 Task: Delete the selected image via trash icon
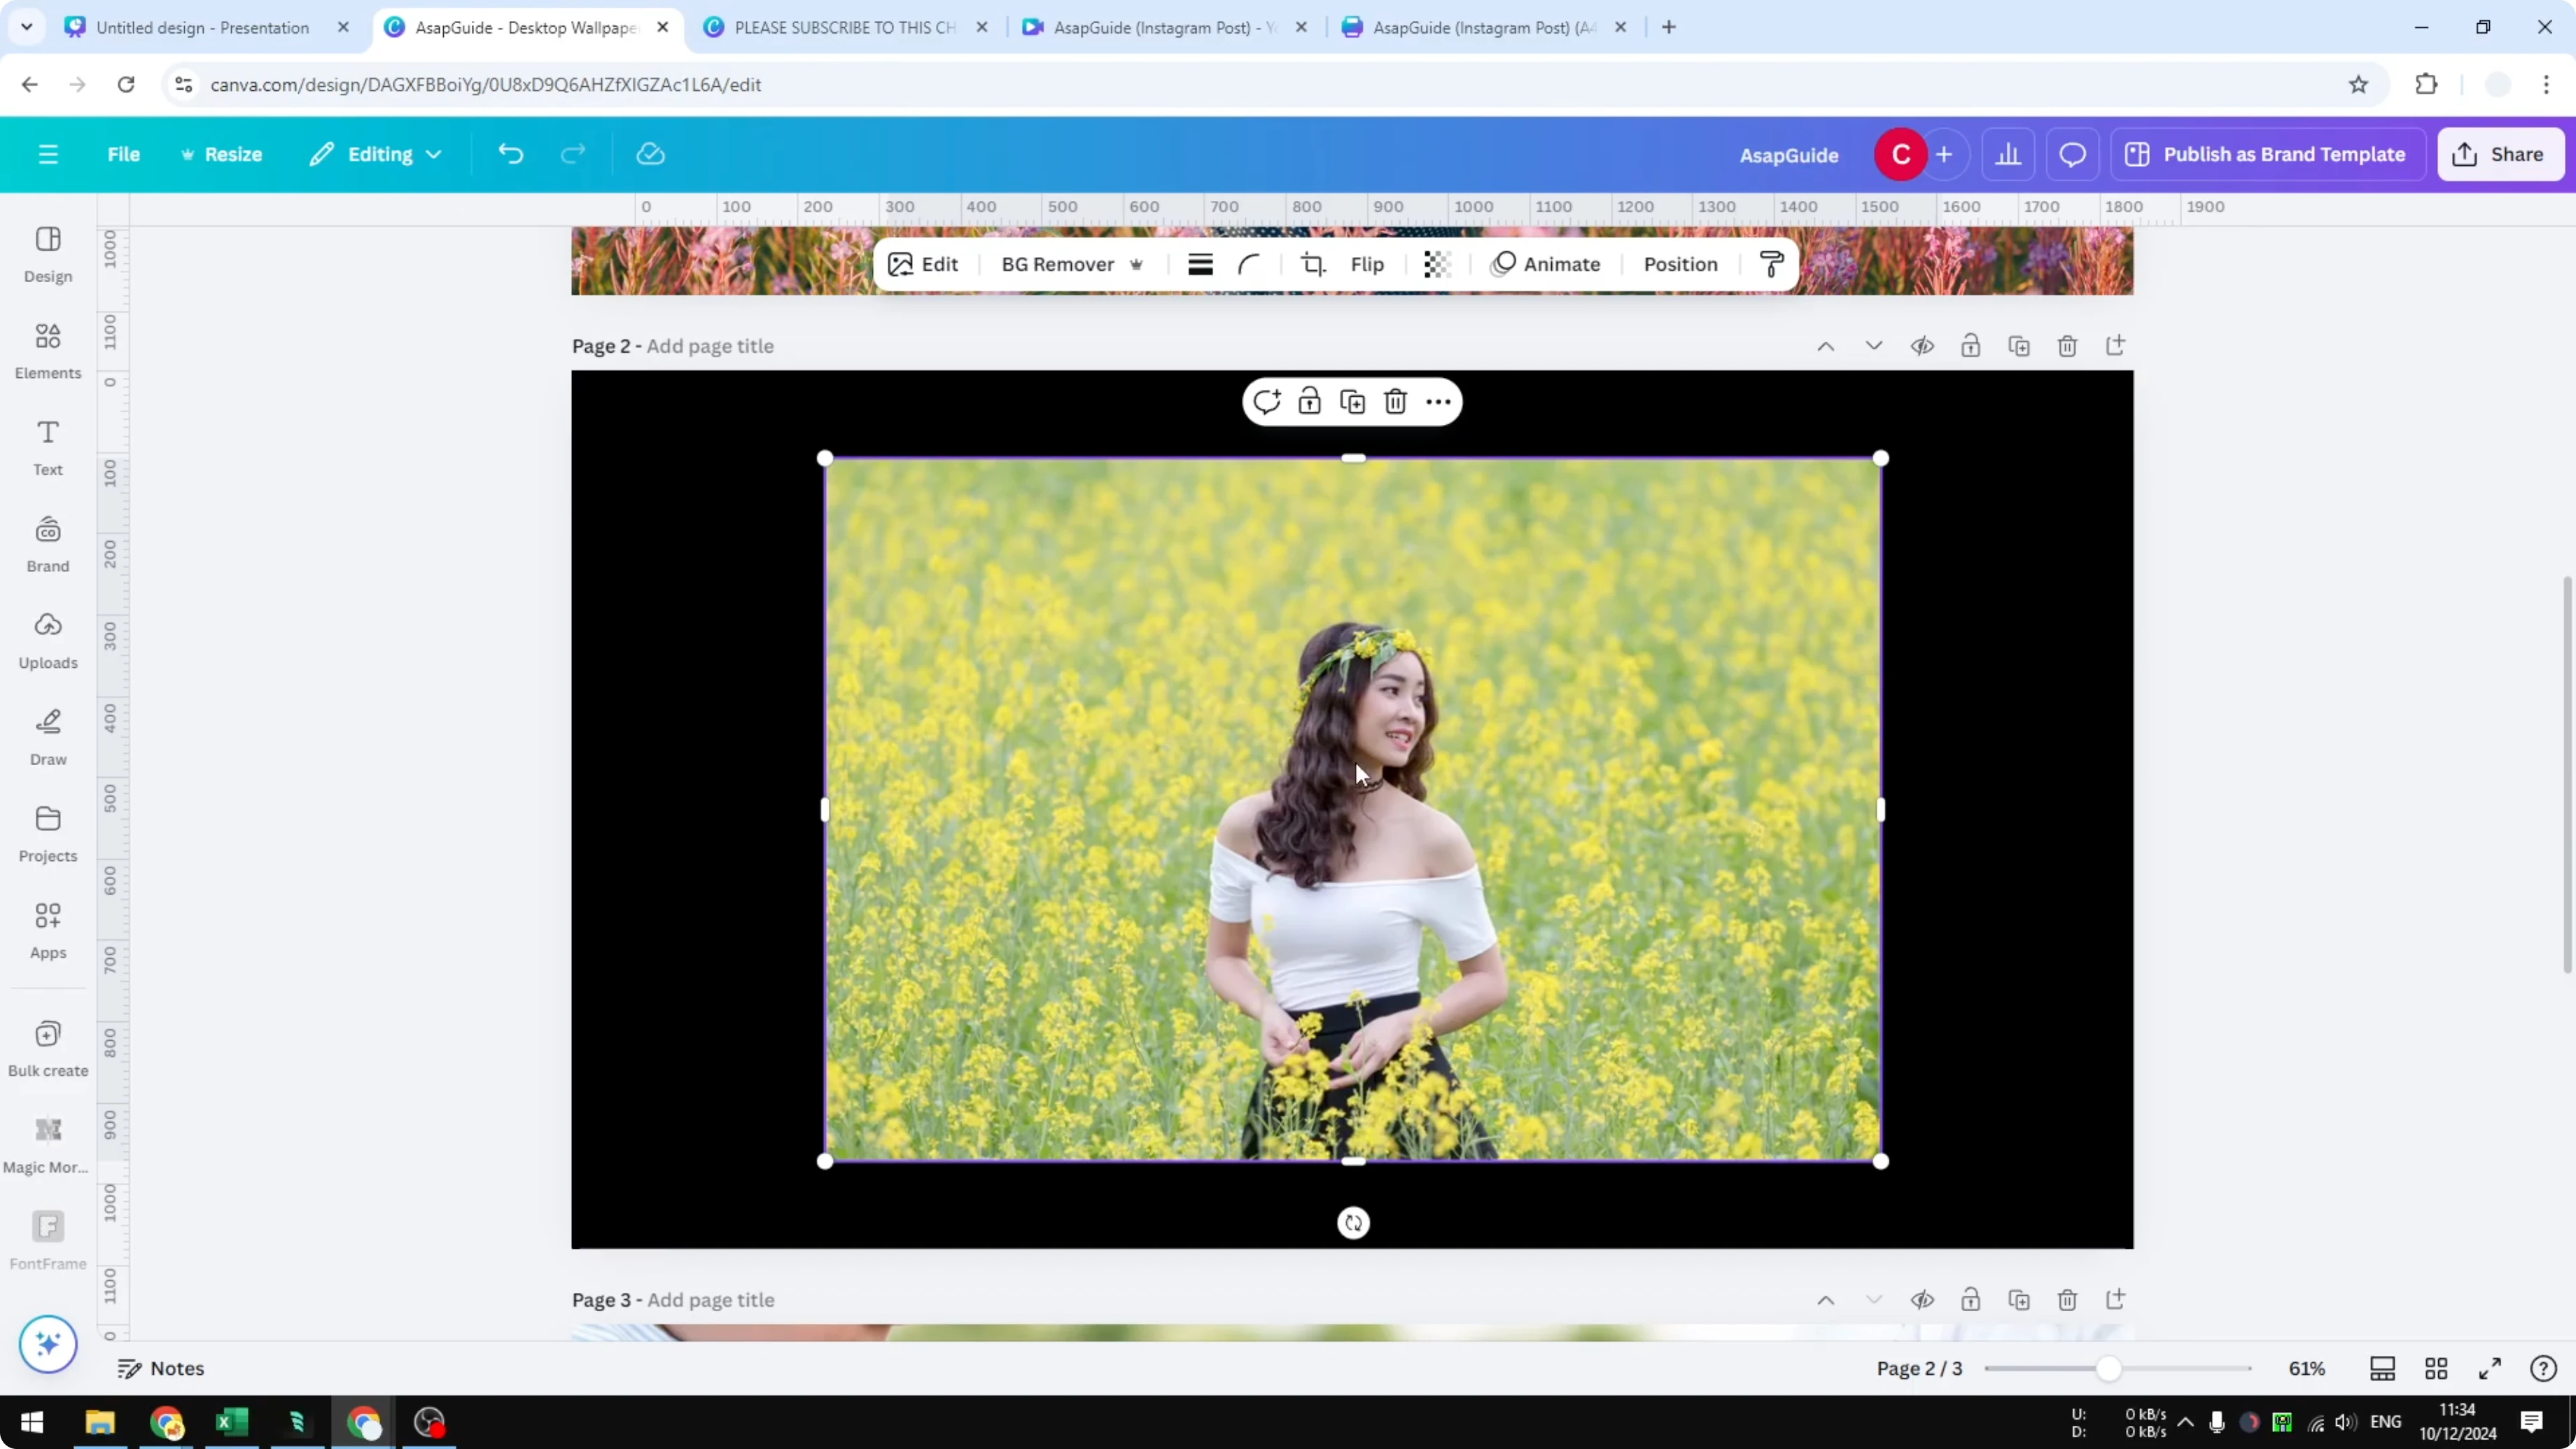coord(1395,400)
